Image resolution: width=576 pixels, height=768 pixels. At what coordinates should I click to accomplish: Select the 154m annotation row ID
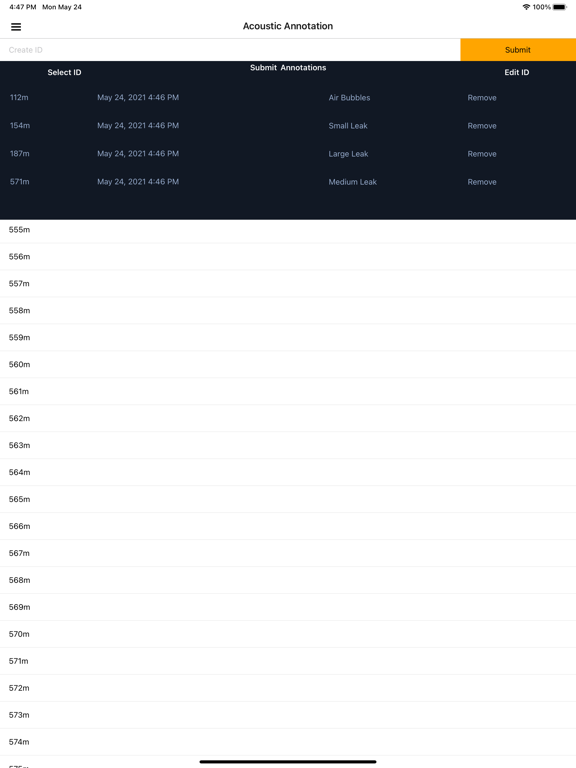[20, 125]
